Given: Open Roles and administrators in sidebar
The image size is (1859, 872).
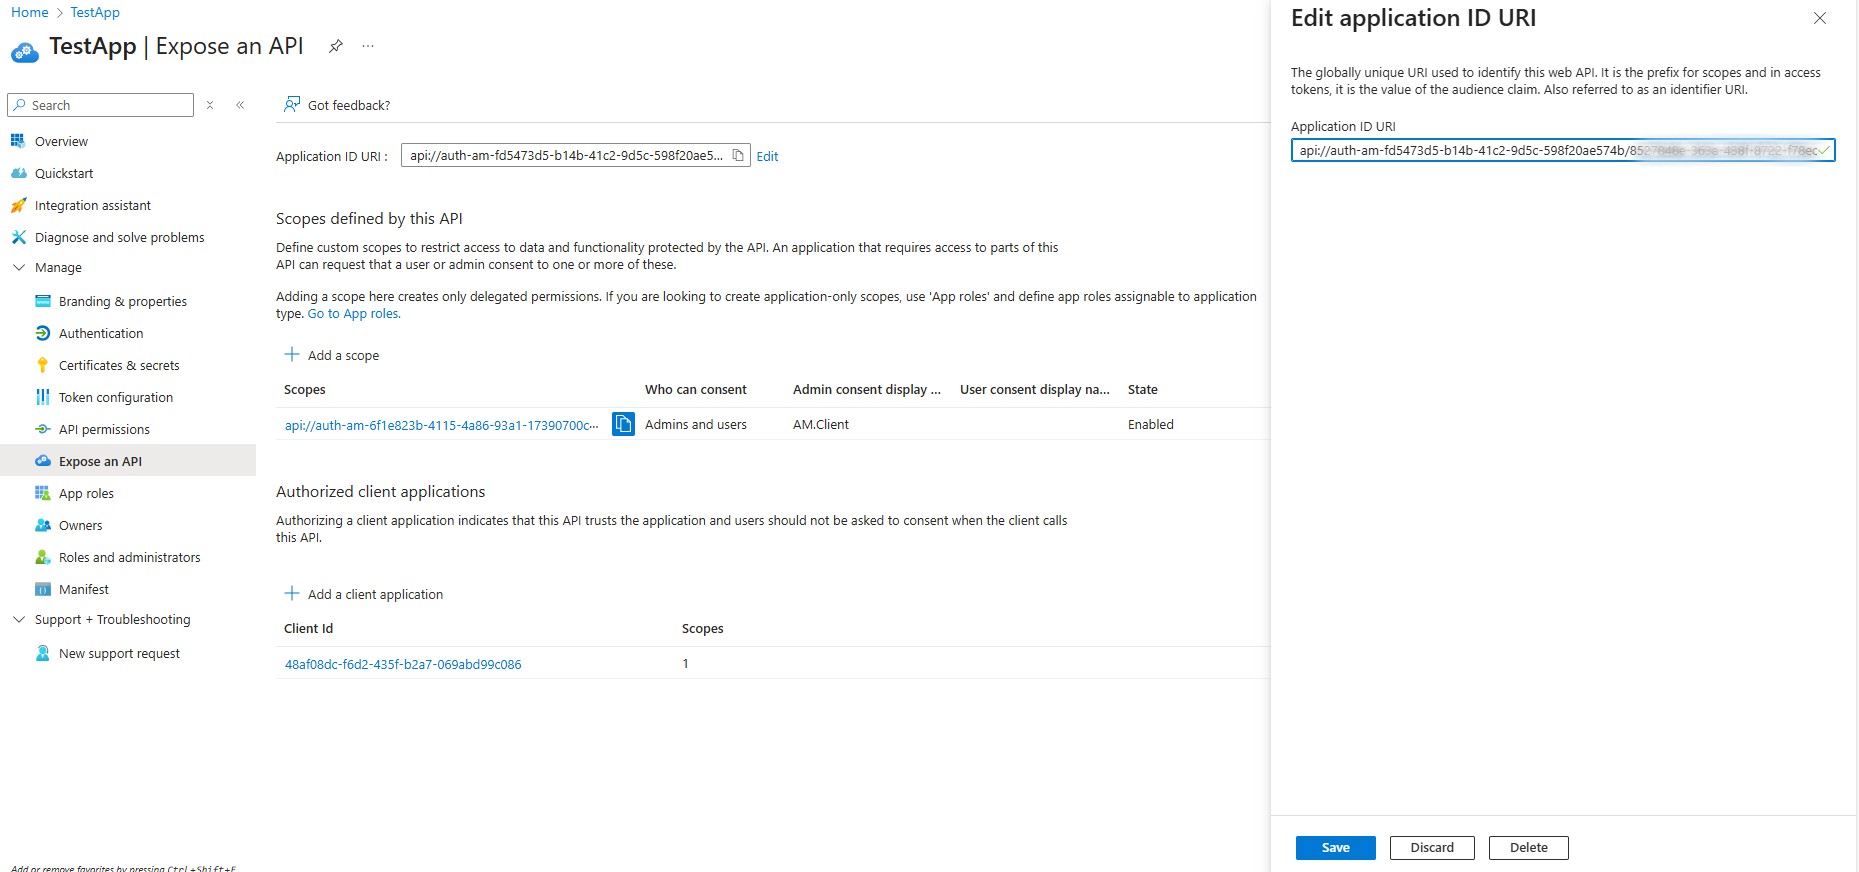Looking at the screenshot, I should 128,557.
